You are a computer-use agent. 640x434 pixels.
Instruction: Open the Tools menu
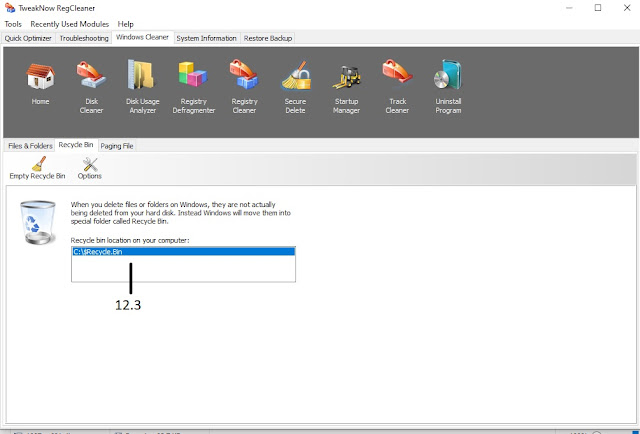point(13,24)
